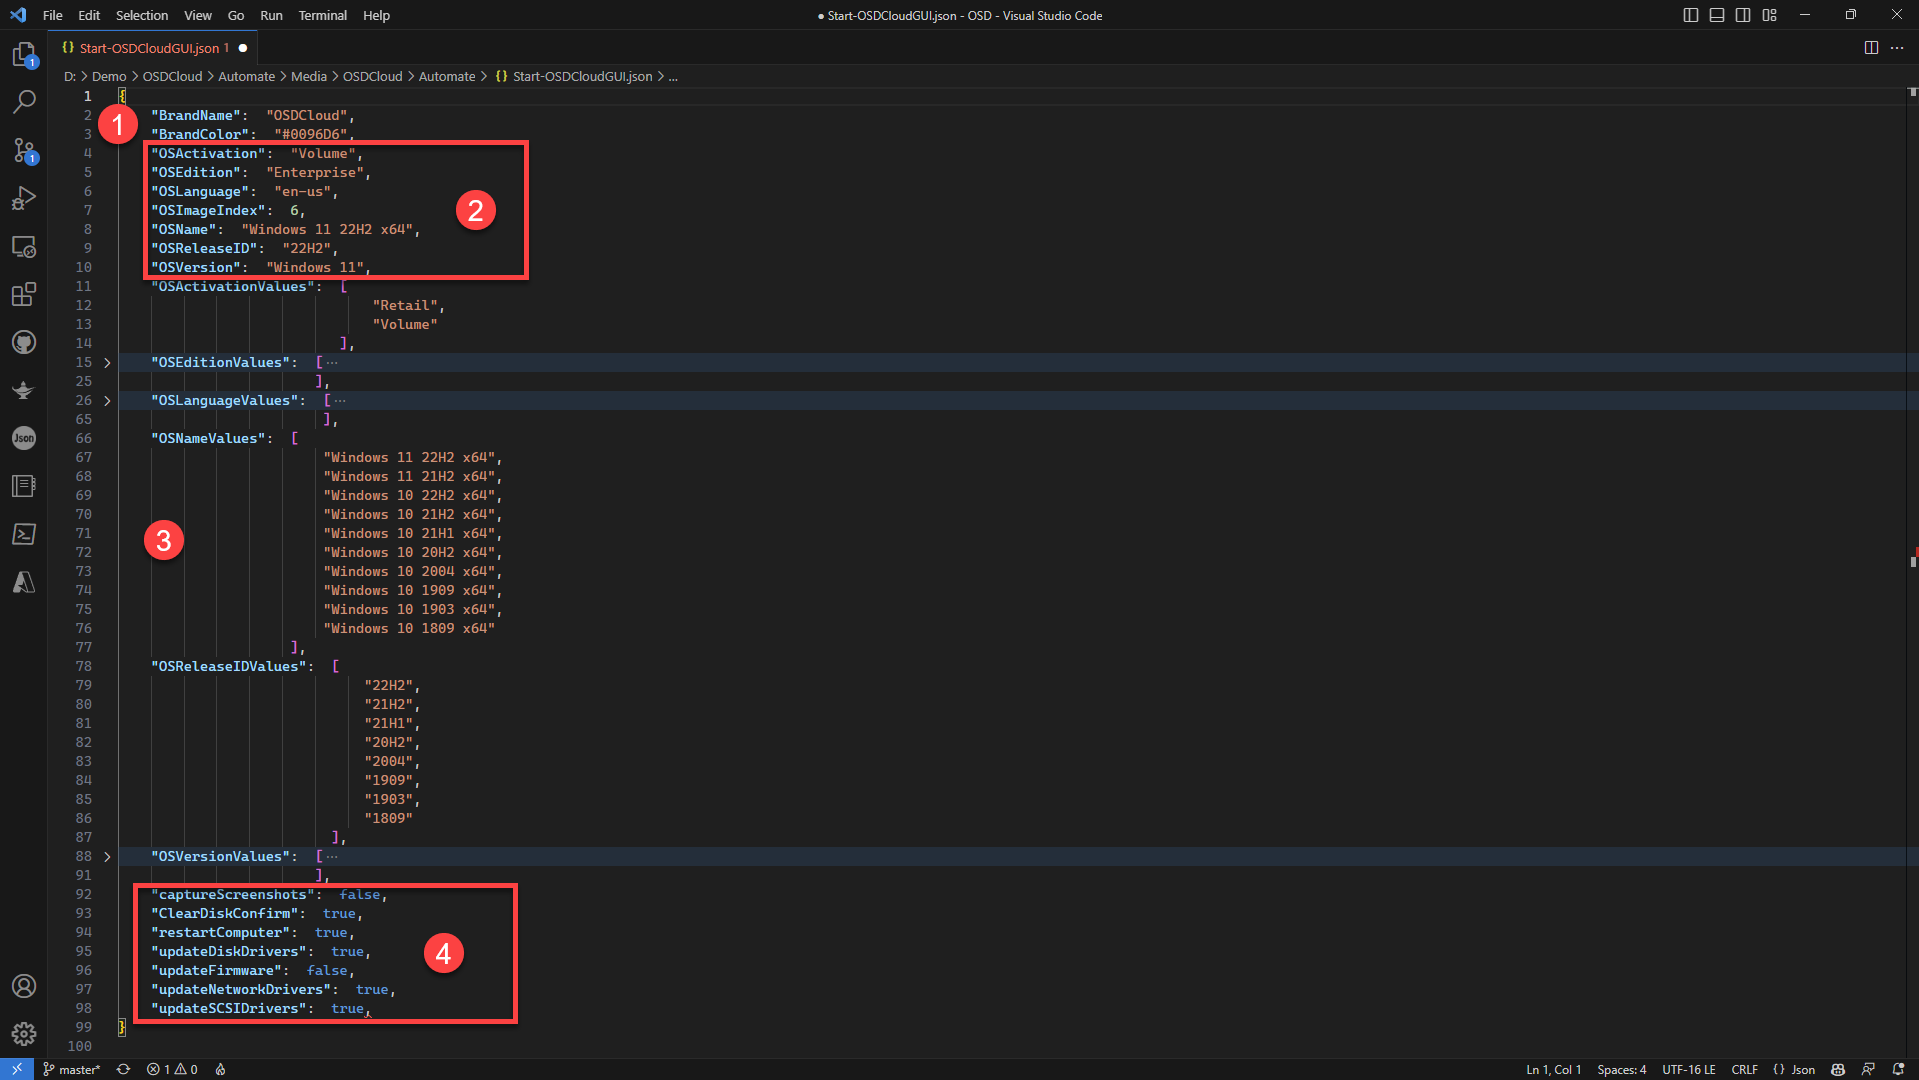Toggle the bottom Panel layout button
The image size is (1919, 1080).
[1717, 15]
